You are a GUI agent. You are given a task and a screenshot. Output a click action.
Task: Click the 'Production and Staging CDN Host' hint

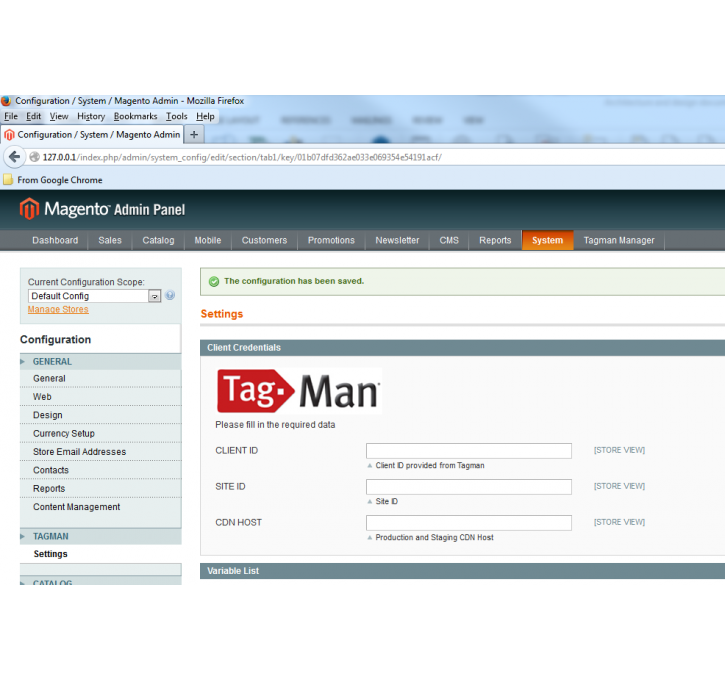pos(434,538)
